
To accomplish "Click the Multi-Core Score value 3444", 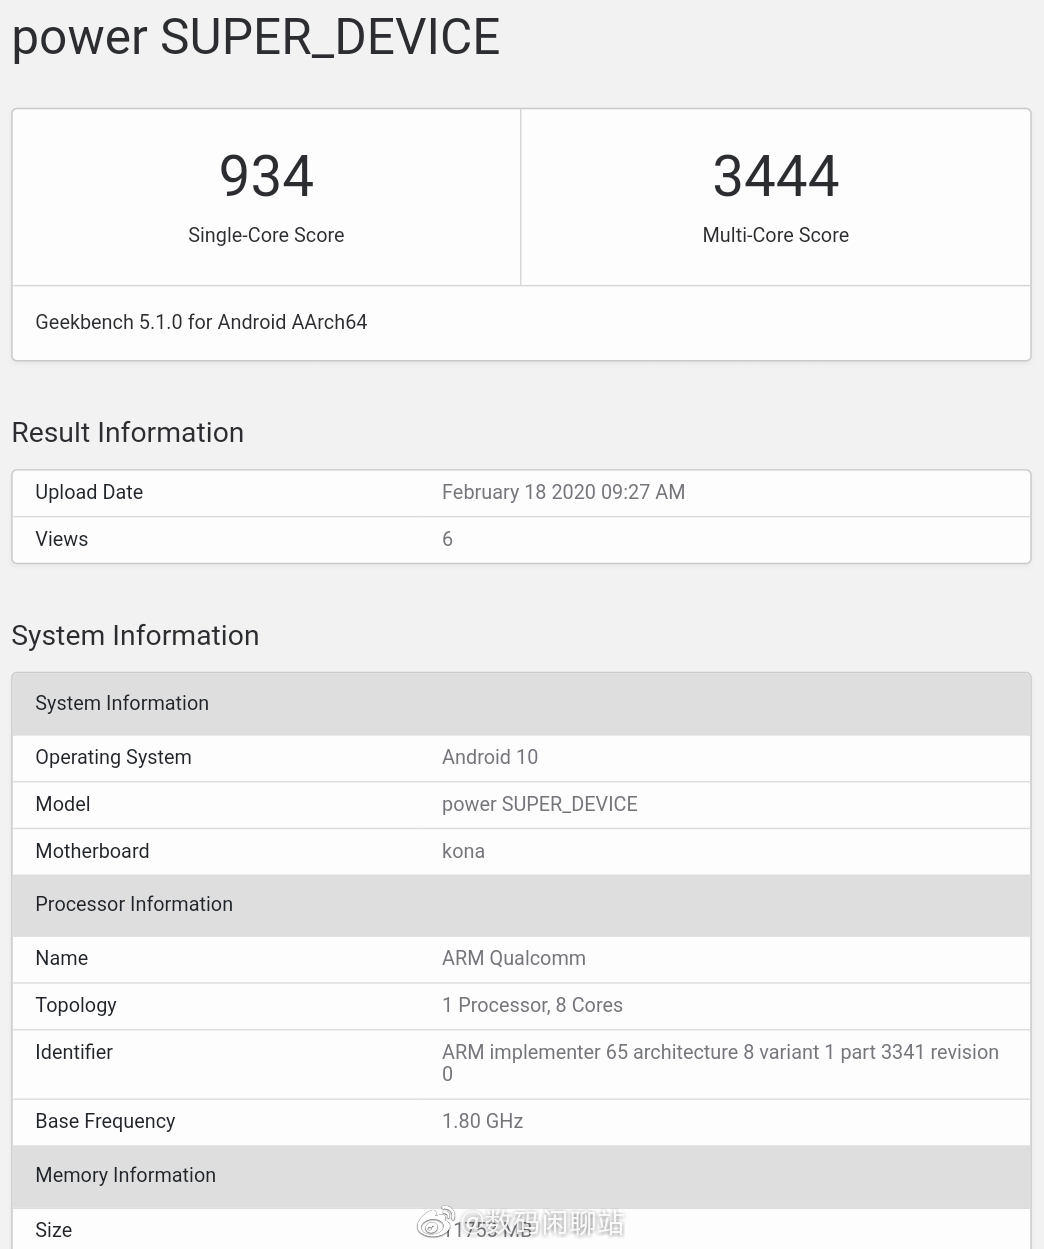I will [x=775, y=175].
